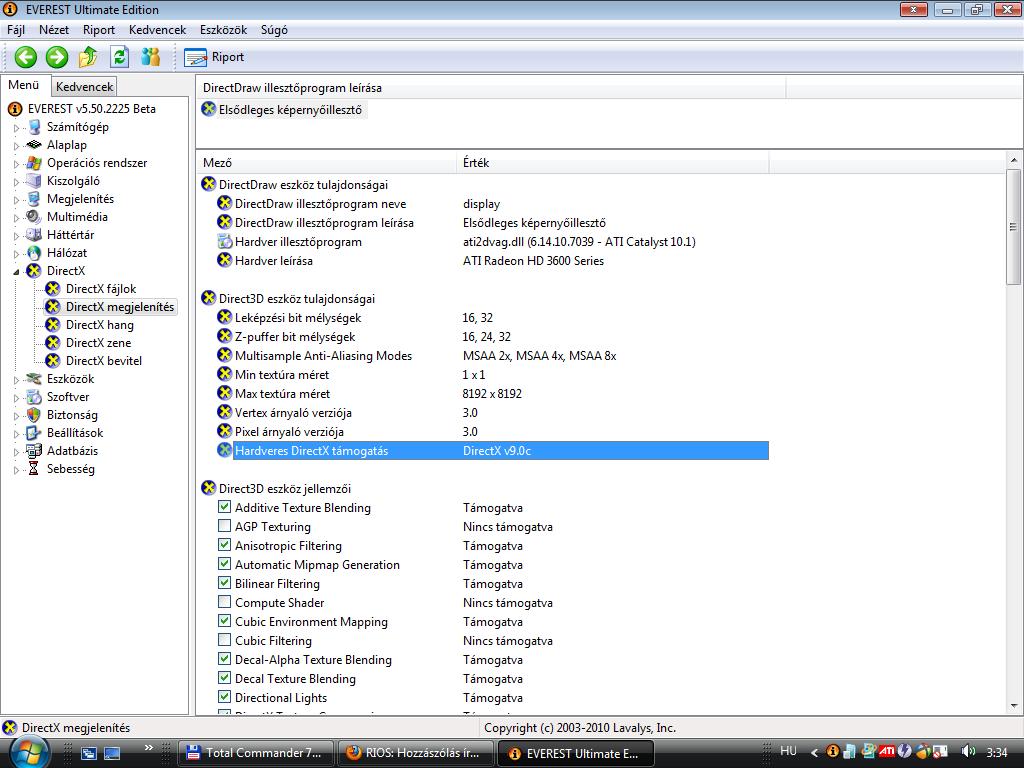Expand the Eszközök tree node arrow
Viewport: 1024px width, 768px height.
coord(16,379)
